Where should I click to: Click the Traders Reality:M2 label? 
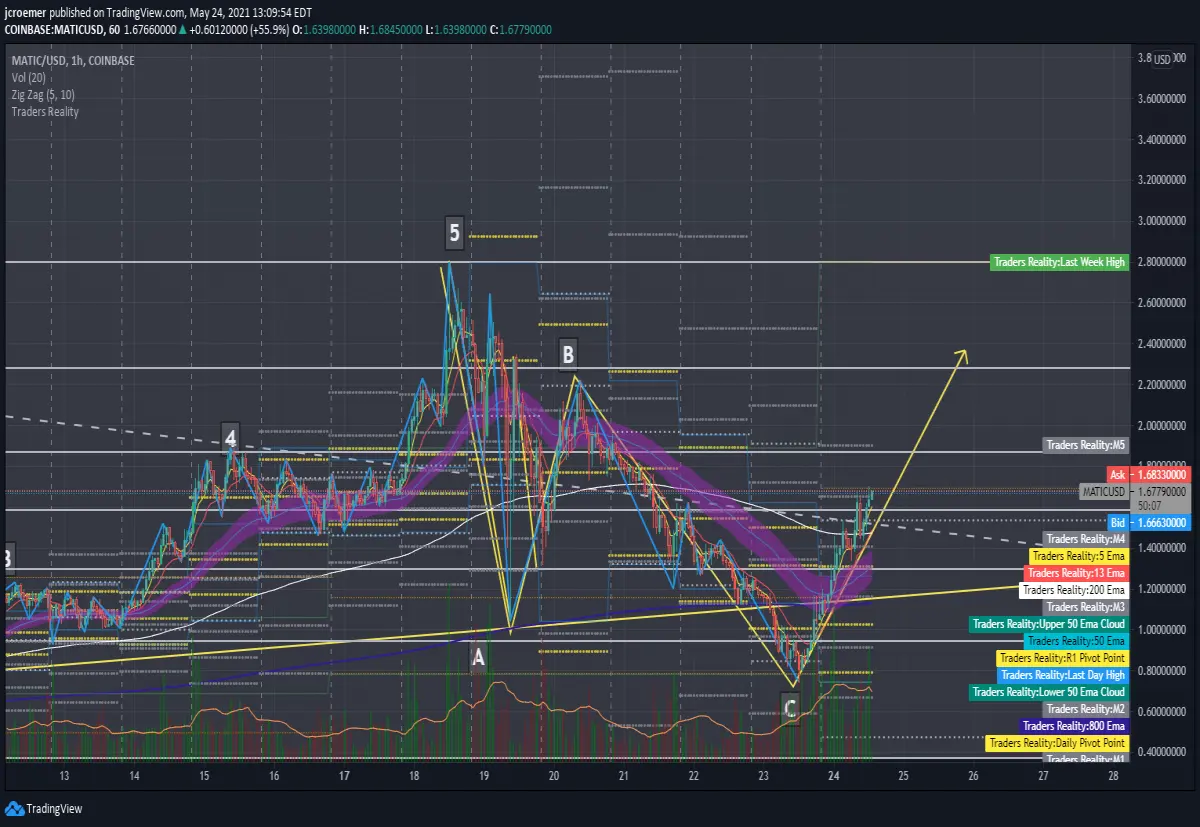[1086, 709]
